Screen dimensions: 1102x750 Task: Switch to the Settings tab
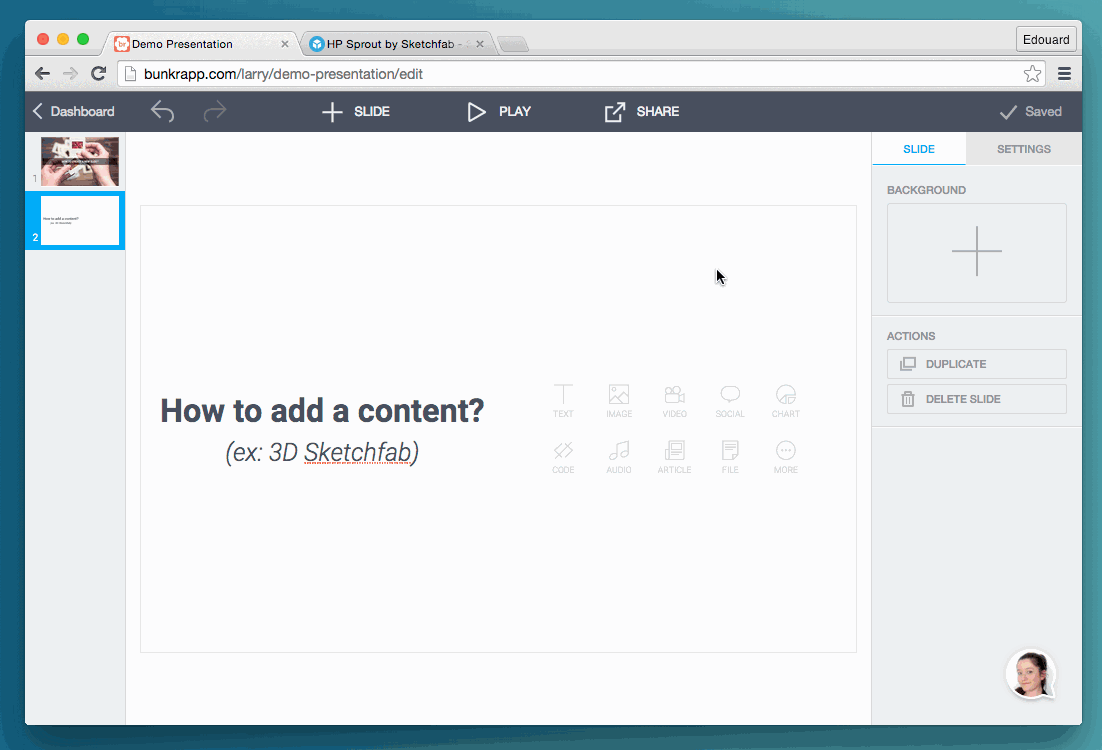[1023, 149]
